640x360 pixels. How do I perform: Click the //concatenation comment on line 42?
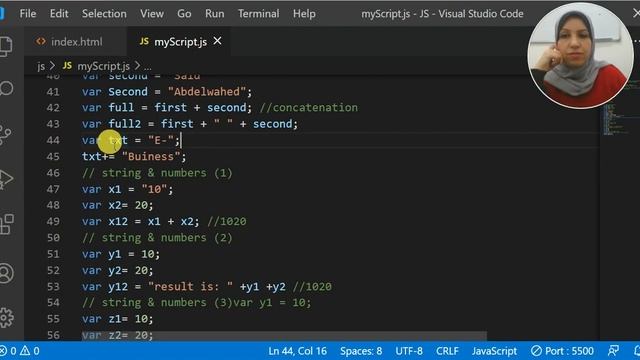click(309, 108)
